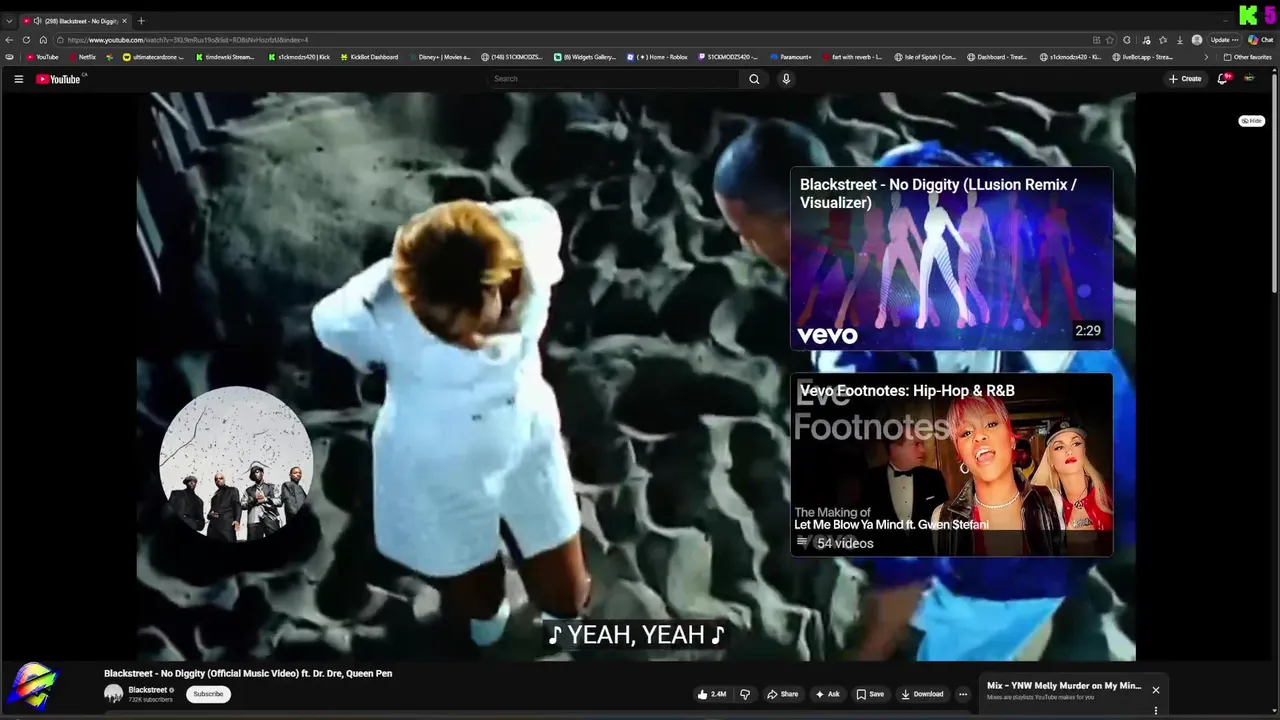Open Widgets Gallery bookmark

585,57
